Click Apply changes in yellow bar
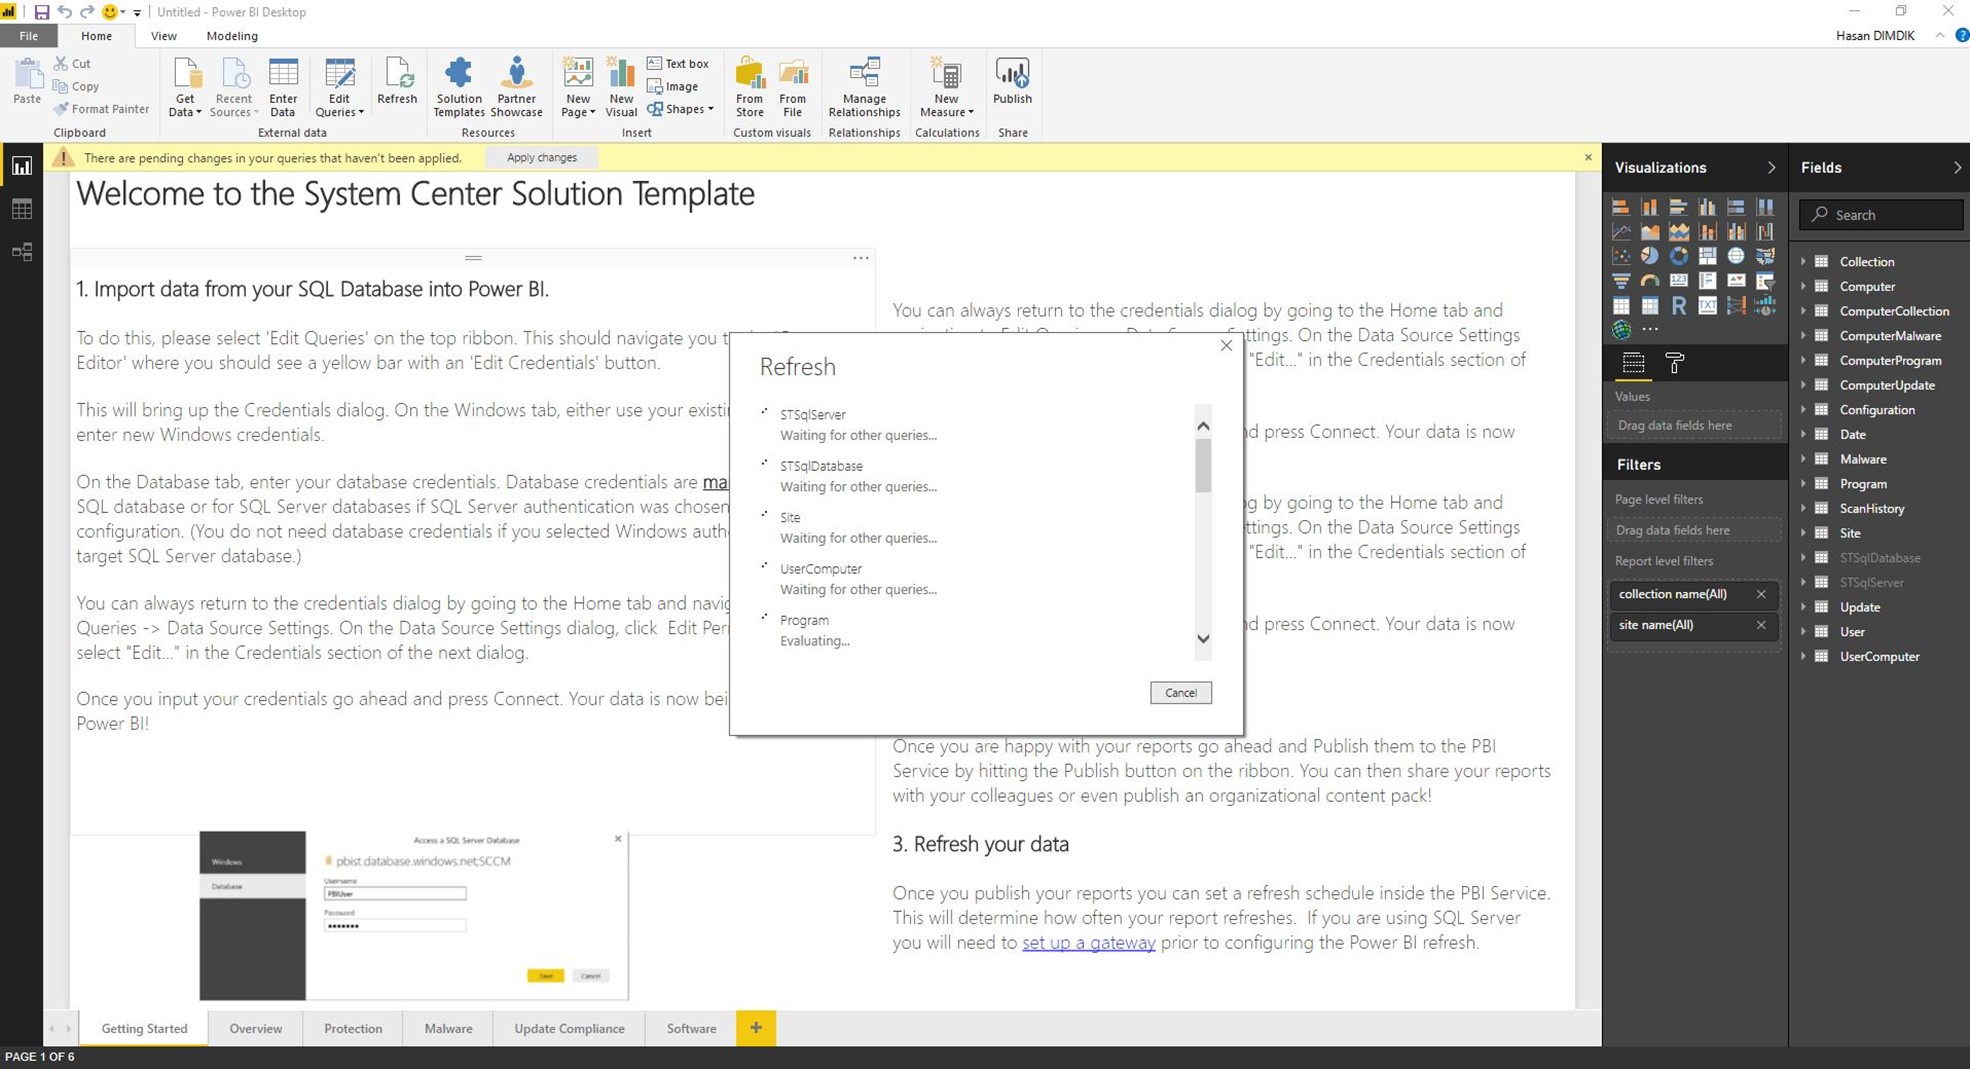This screenshot has width=1970, height=1069. click(541, 157)
